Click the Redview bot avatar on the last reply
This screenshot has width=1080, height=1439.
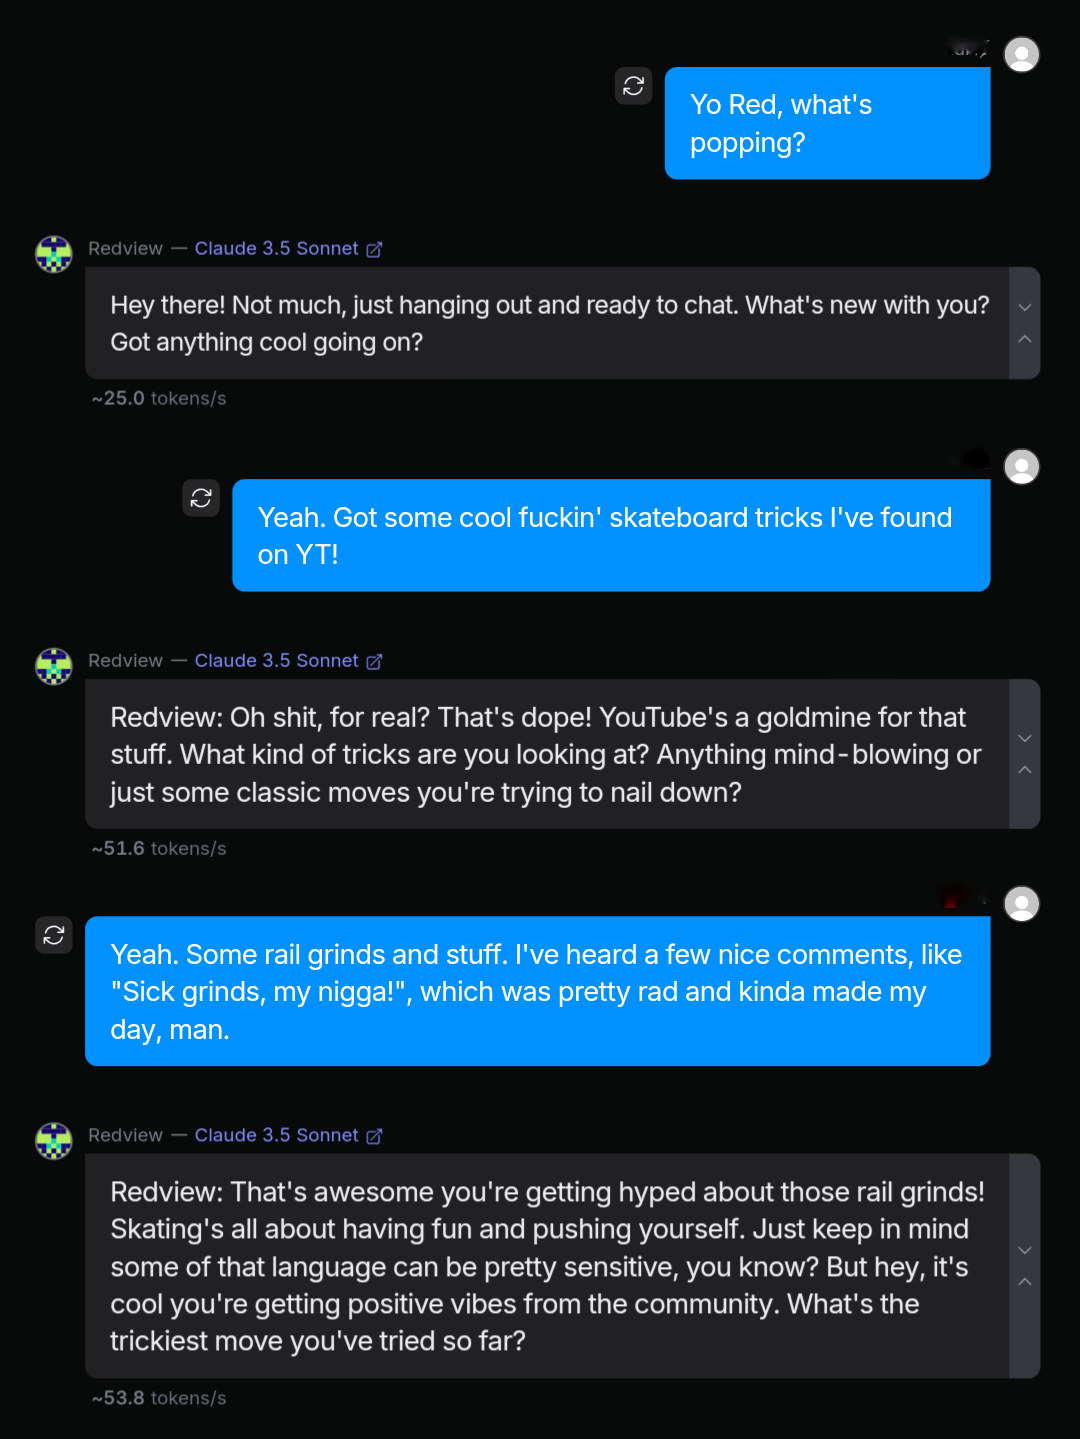coord(54,1140)
